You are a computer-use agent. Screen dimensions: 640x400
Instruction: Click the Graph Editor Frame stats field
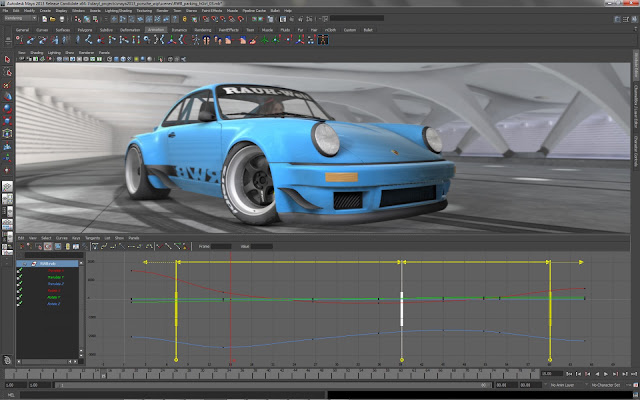click(x=221, y=246)
